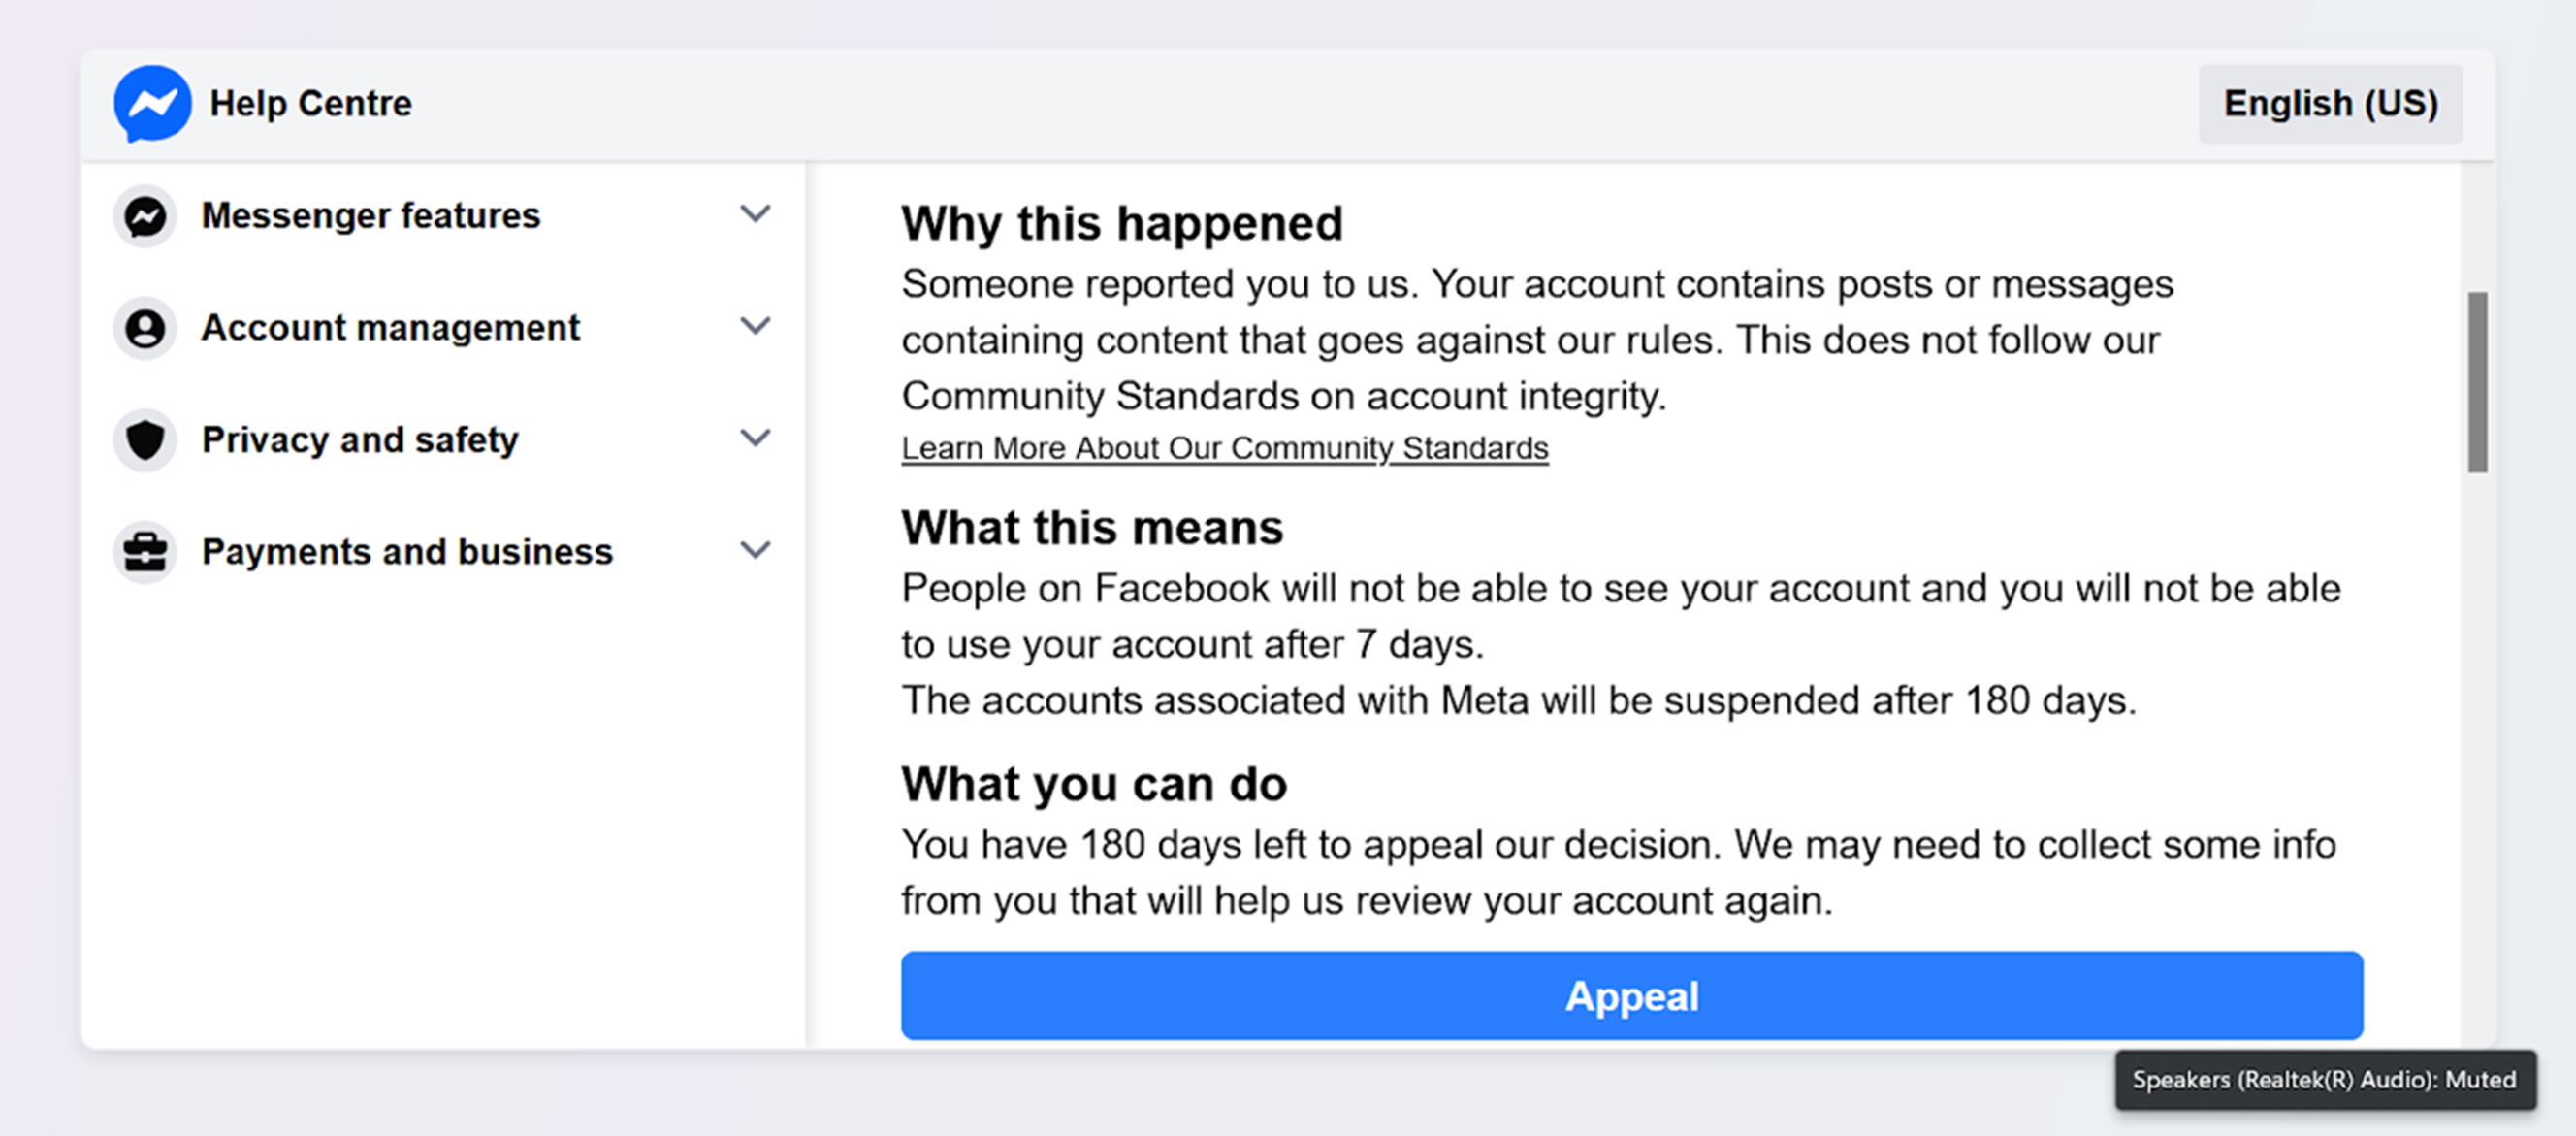The width and height of the screenshot is (2576, 1136).
Task: Choose the Privacy and safety label
Action: point(360,440)
